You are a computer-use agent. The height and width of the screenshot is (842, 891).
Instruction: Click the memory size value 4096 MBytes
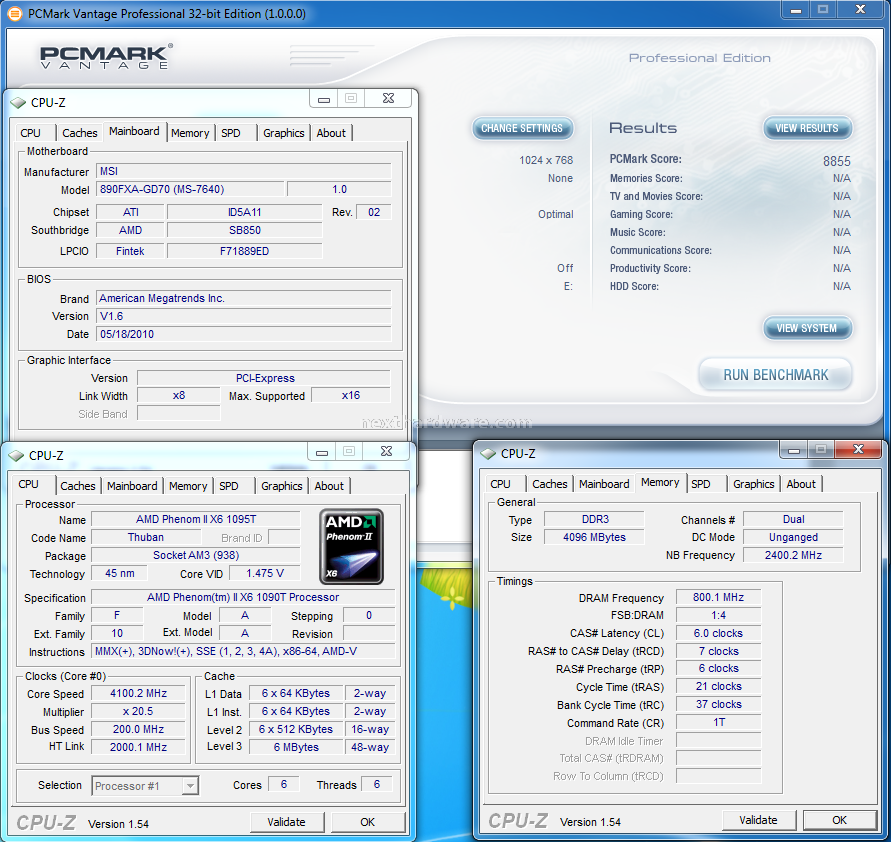(x=594, y=537)
